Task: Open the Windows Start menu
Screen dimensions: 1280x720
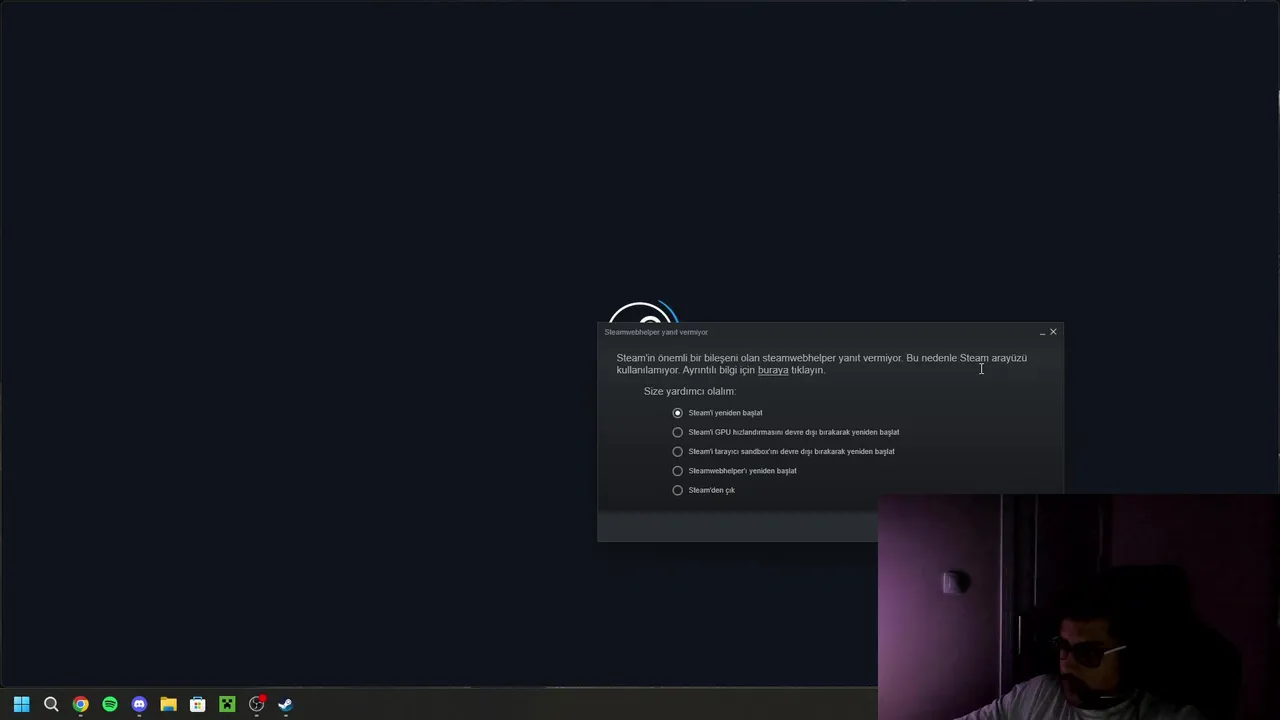Action: tap(21, 704)
